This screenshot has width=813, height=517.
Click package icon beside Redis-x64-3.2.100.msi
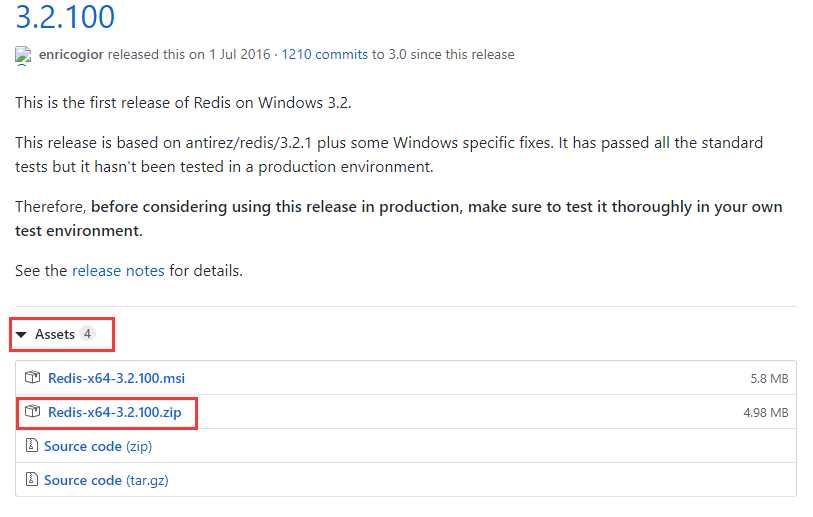pyautogui.click(x=32, y=378)
